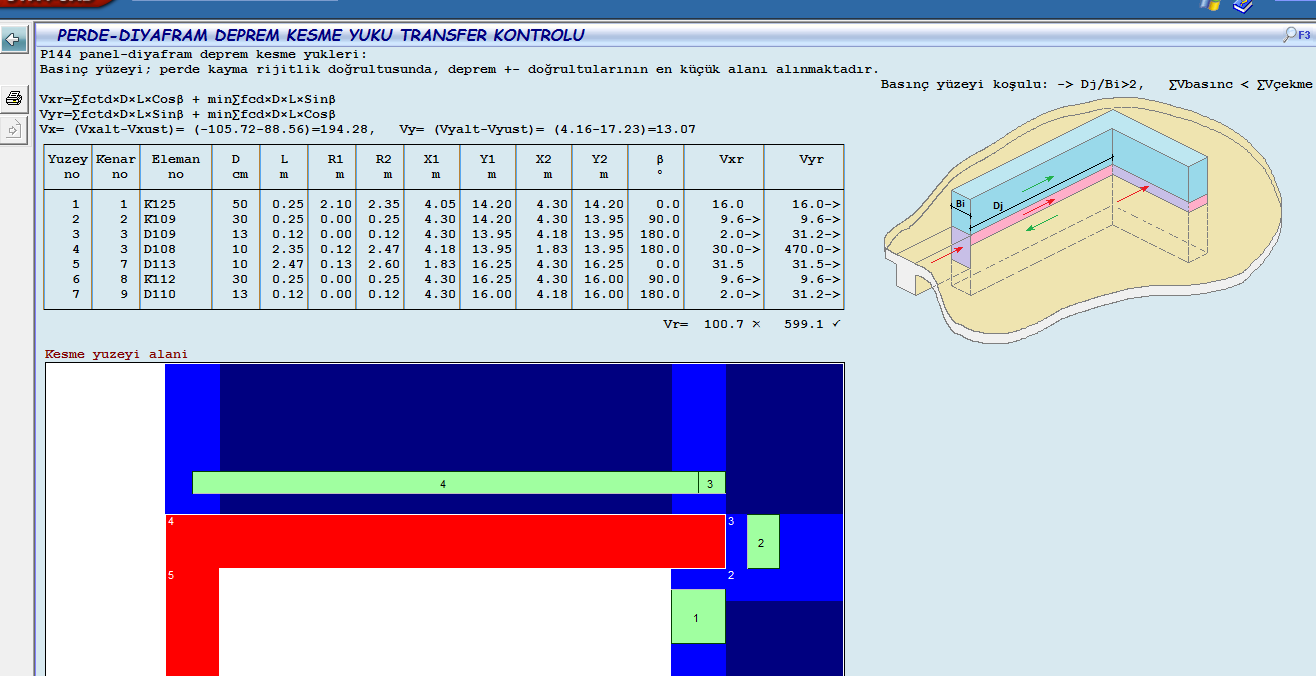1316x676 pixels.
Task: Select green shear surface labeled 3
Action: coord(711,483)
